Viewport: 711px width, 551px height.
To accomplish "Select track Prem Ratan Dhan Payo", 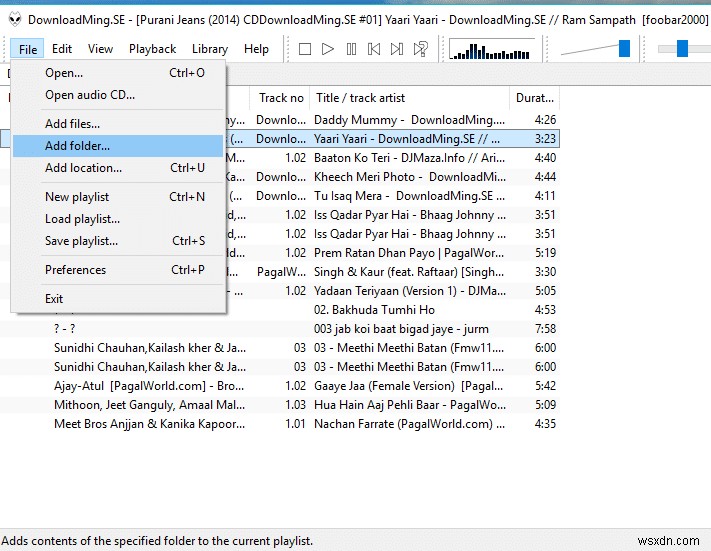I will [409, 253].
